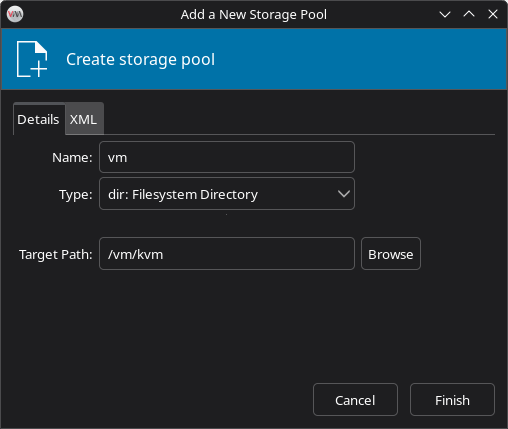This screenshot has height=429, width=508.
Task: Click Finish to create the storage pool
Action: (452, 400)
